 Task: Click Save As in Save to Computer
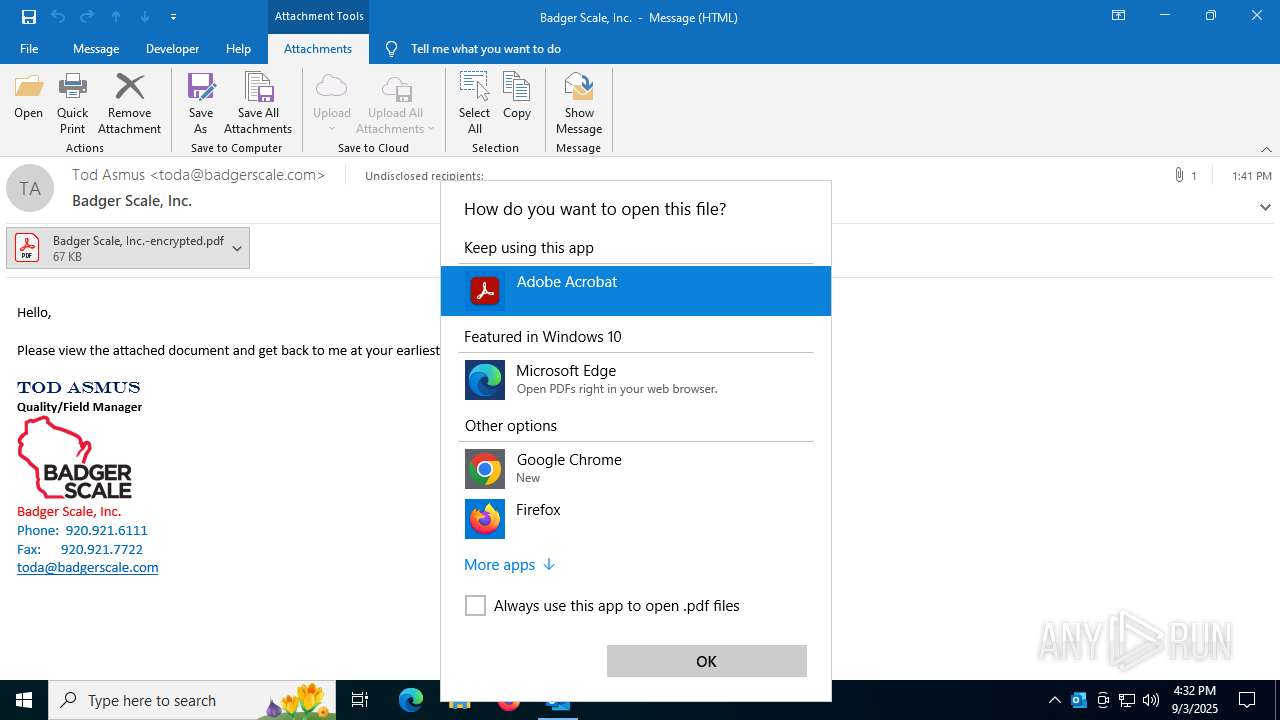click(201, 103)
